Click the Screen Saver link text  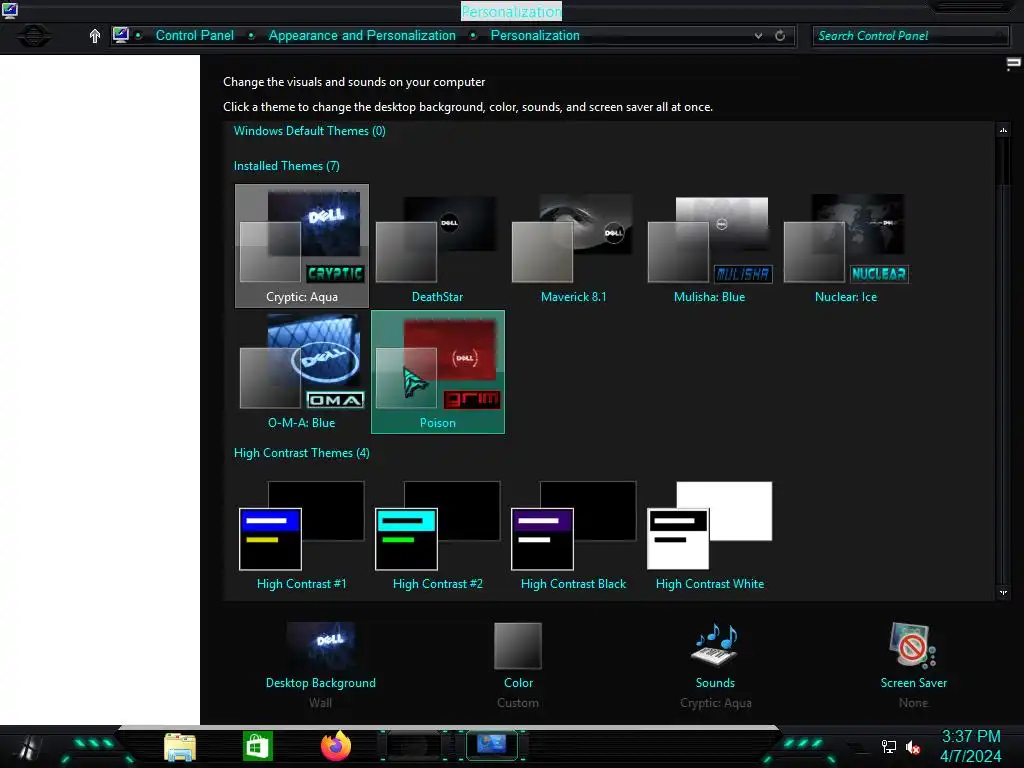click(x=913, y=682)
